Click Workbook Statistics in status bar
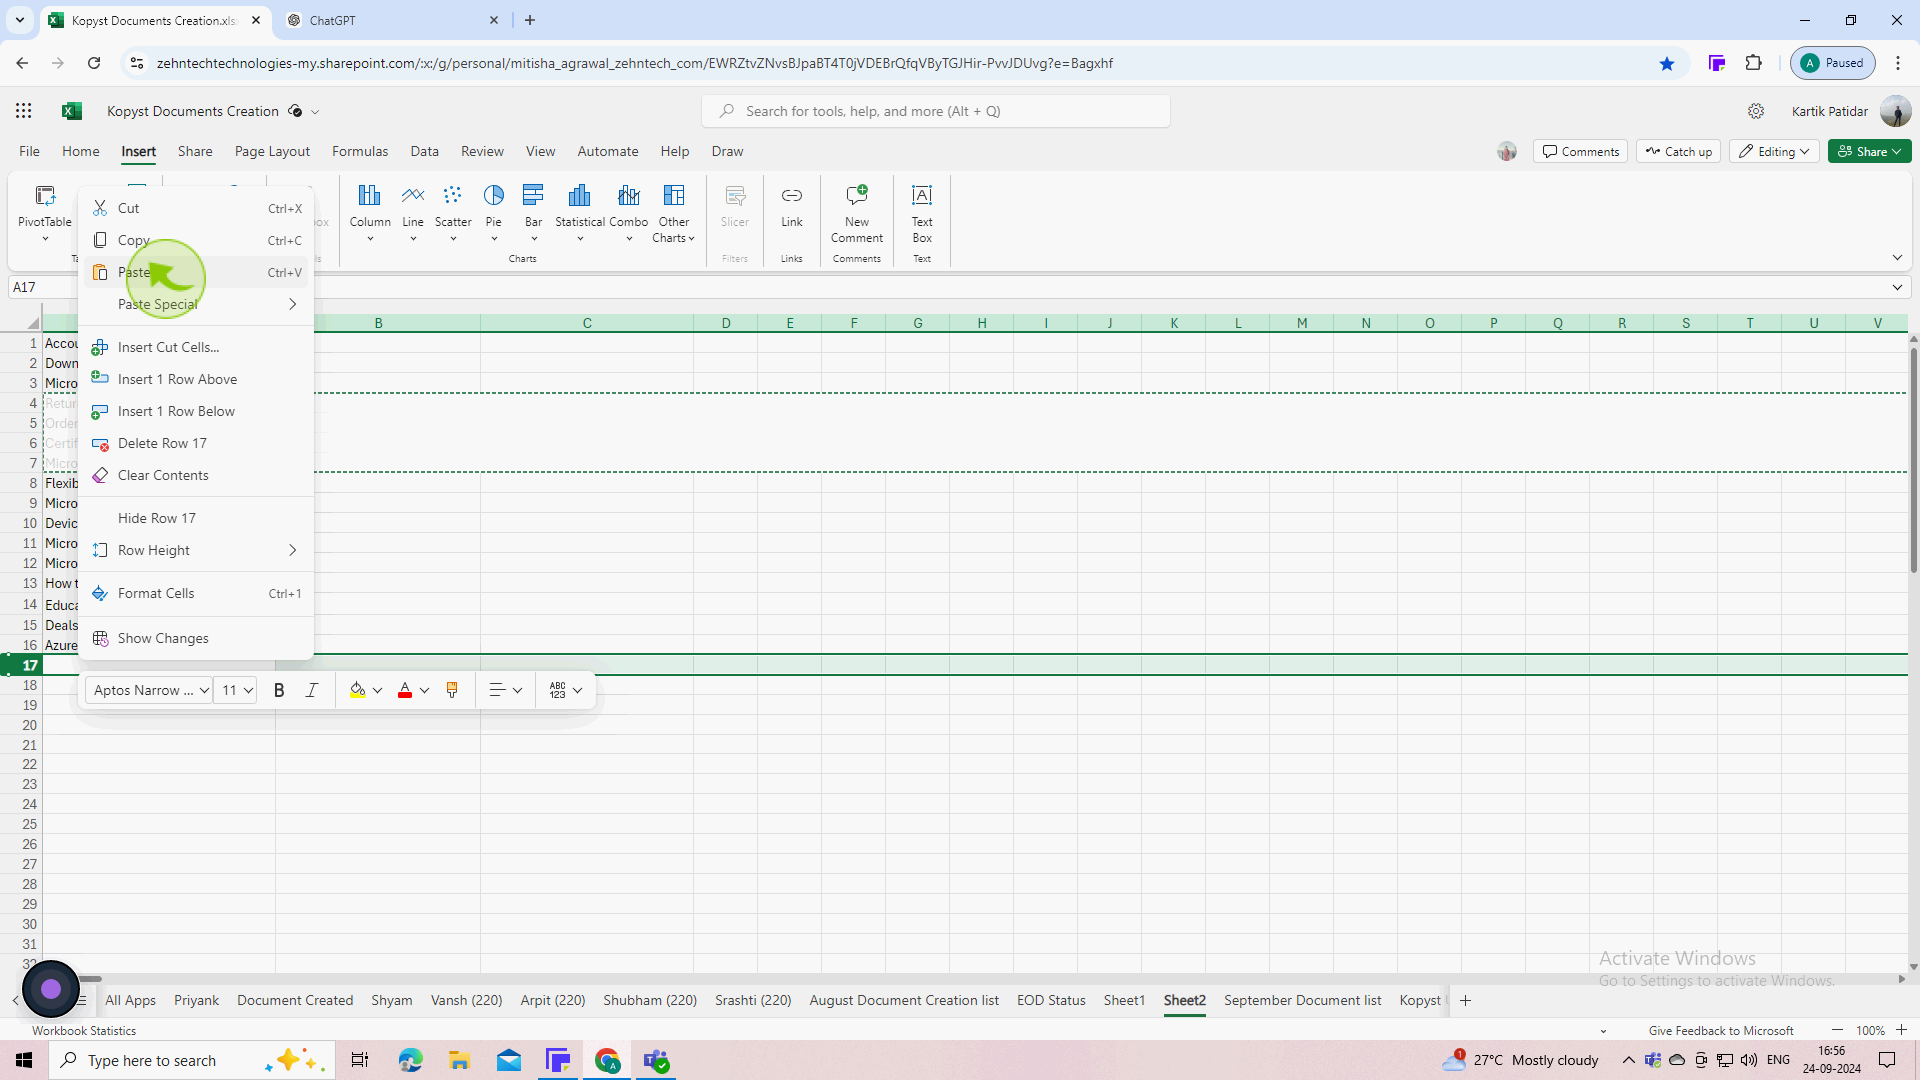Screen dimensions: 1920x1080 coord(84,1030)
